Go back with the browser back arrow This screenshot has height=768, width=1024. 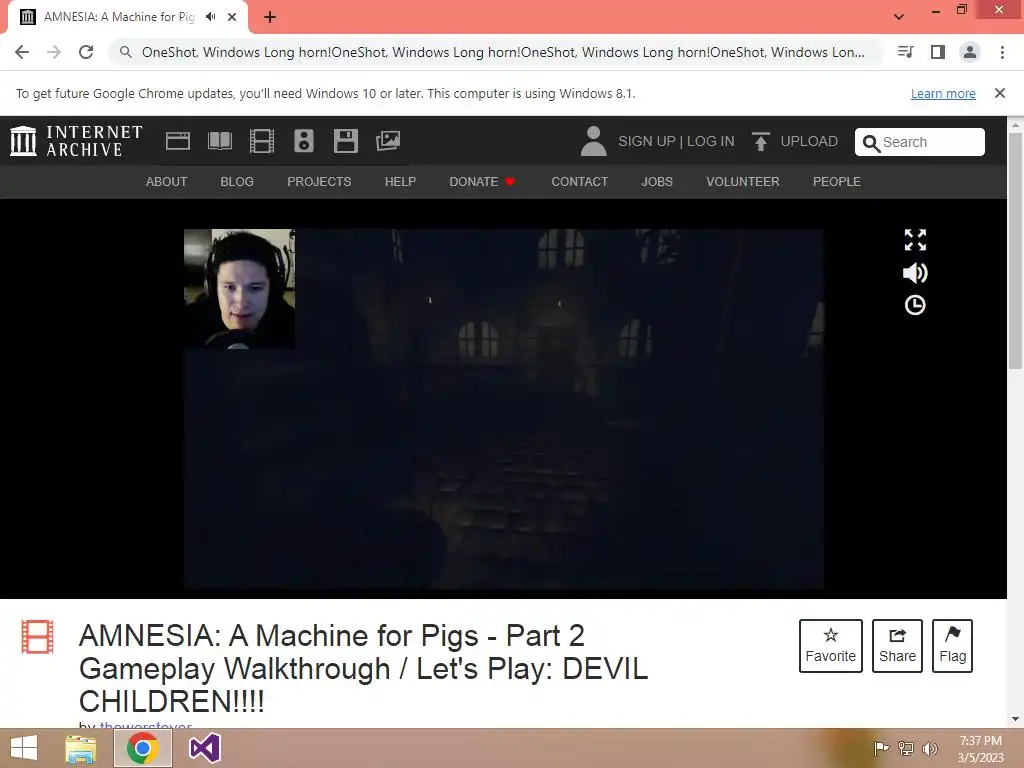pos(22,52)
